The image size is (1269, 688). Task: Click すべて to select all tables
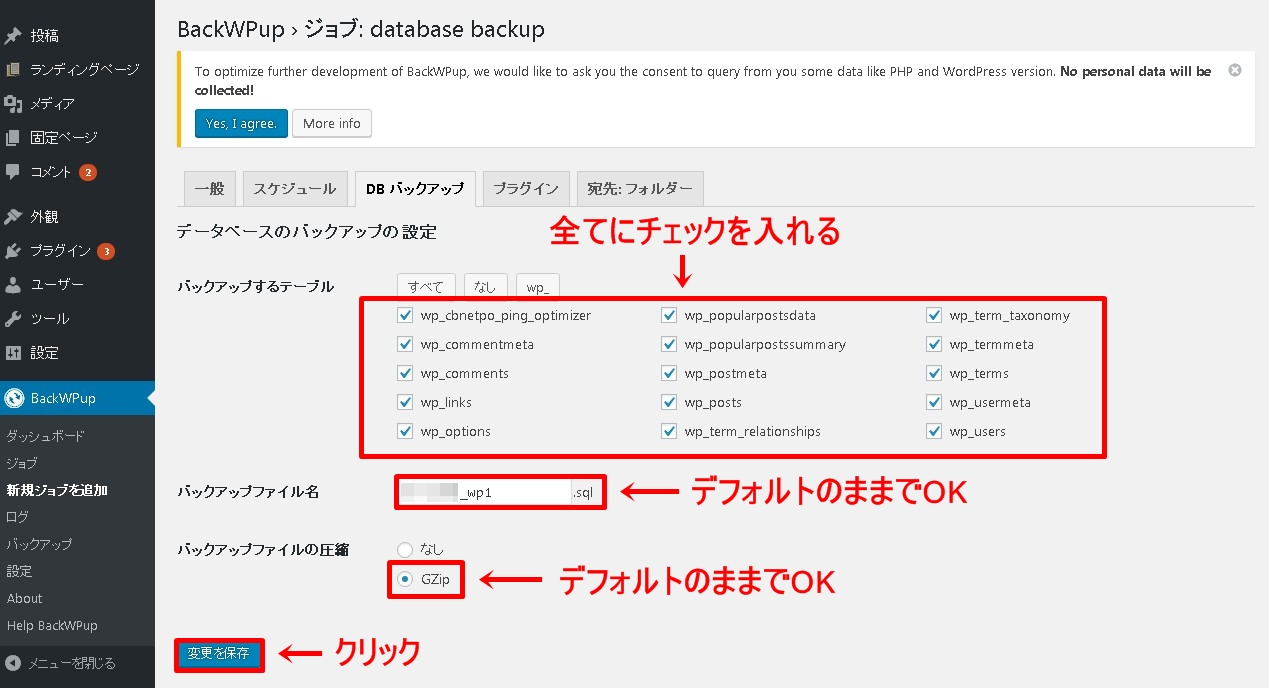click(x=426, y=287)
